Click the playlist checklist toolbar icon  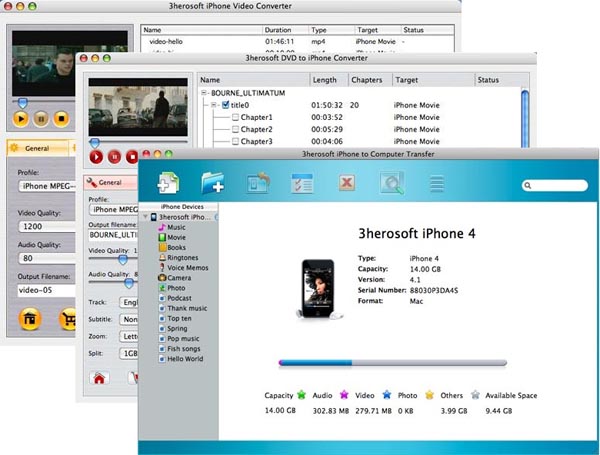coord(302,183)
